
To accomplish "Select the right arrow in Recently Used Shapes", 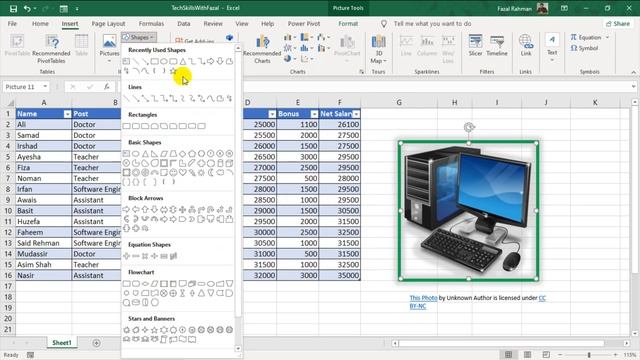I will click(x=211, y=61).
